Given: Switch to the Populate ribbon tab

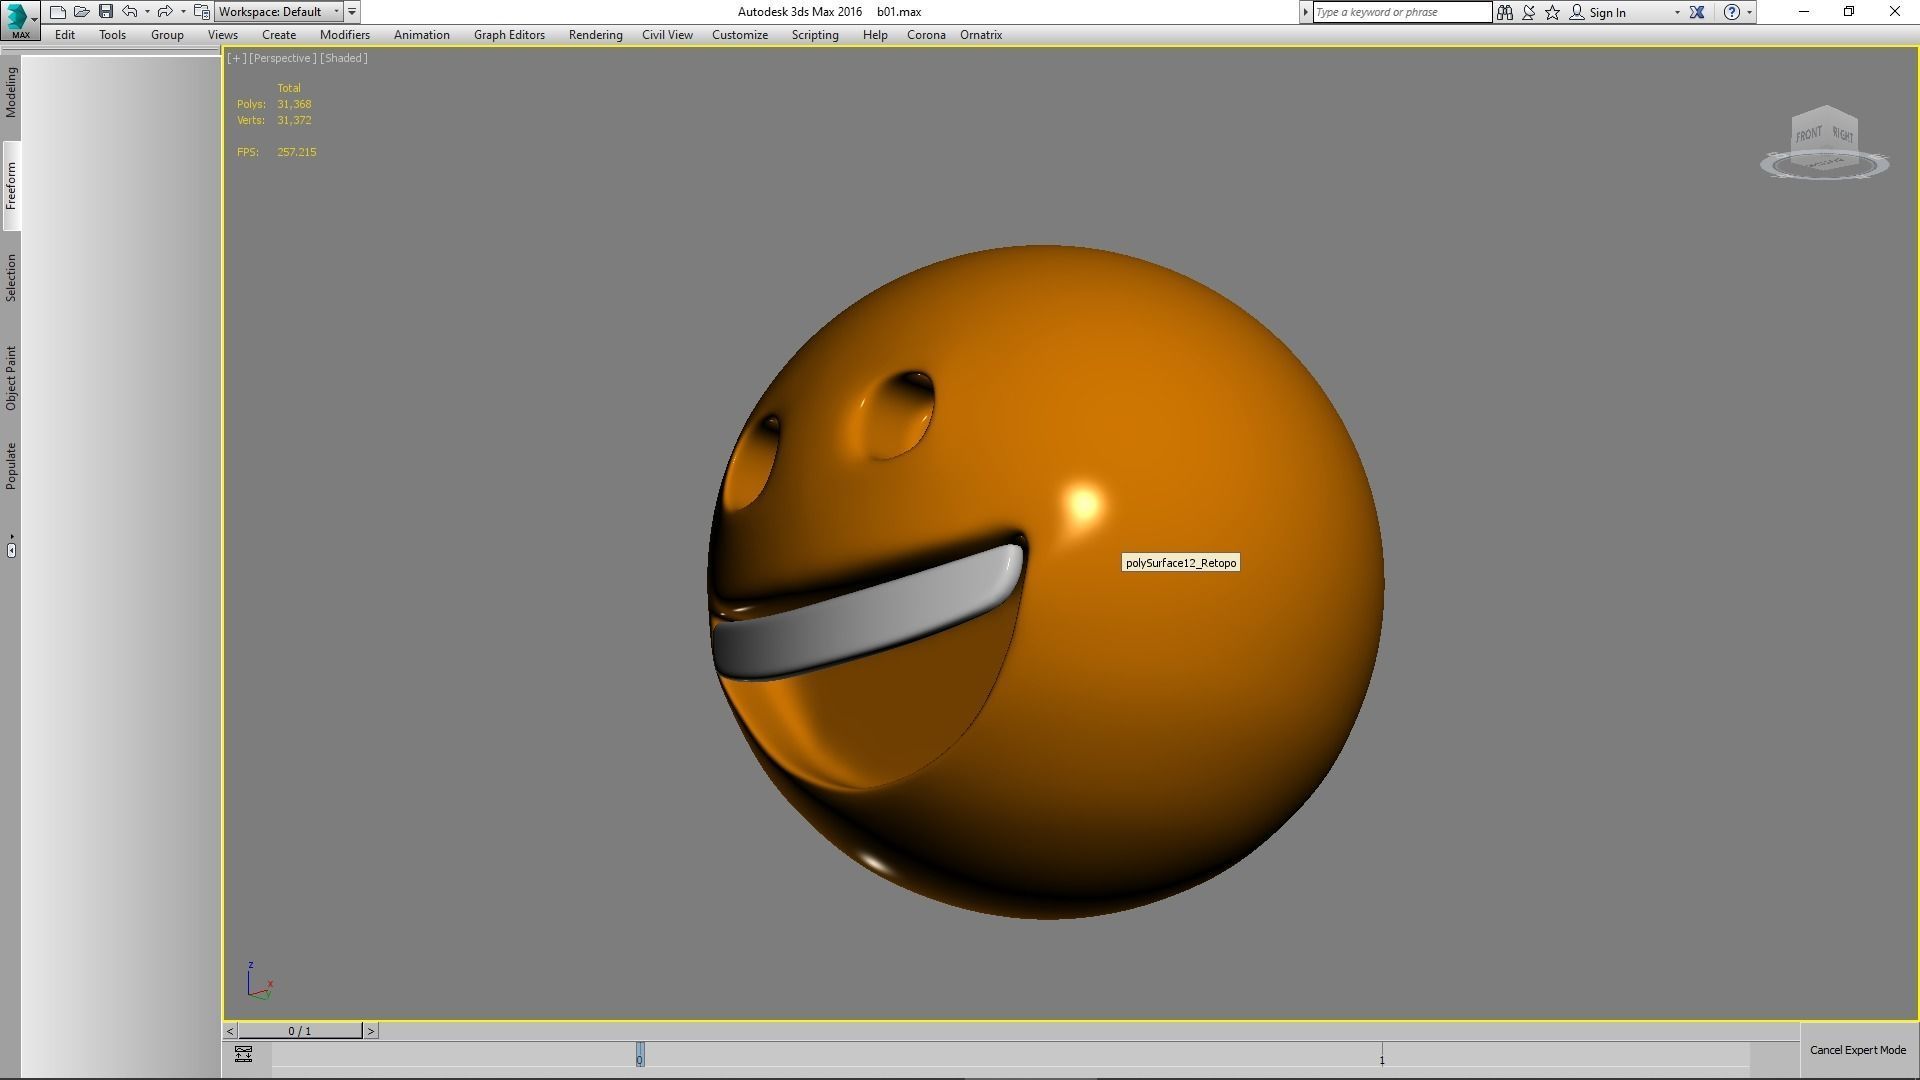Looking at the screenshot, I should pos(11,466).
